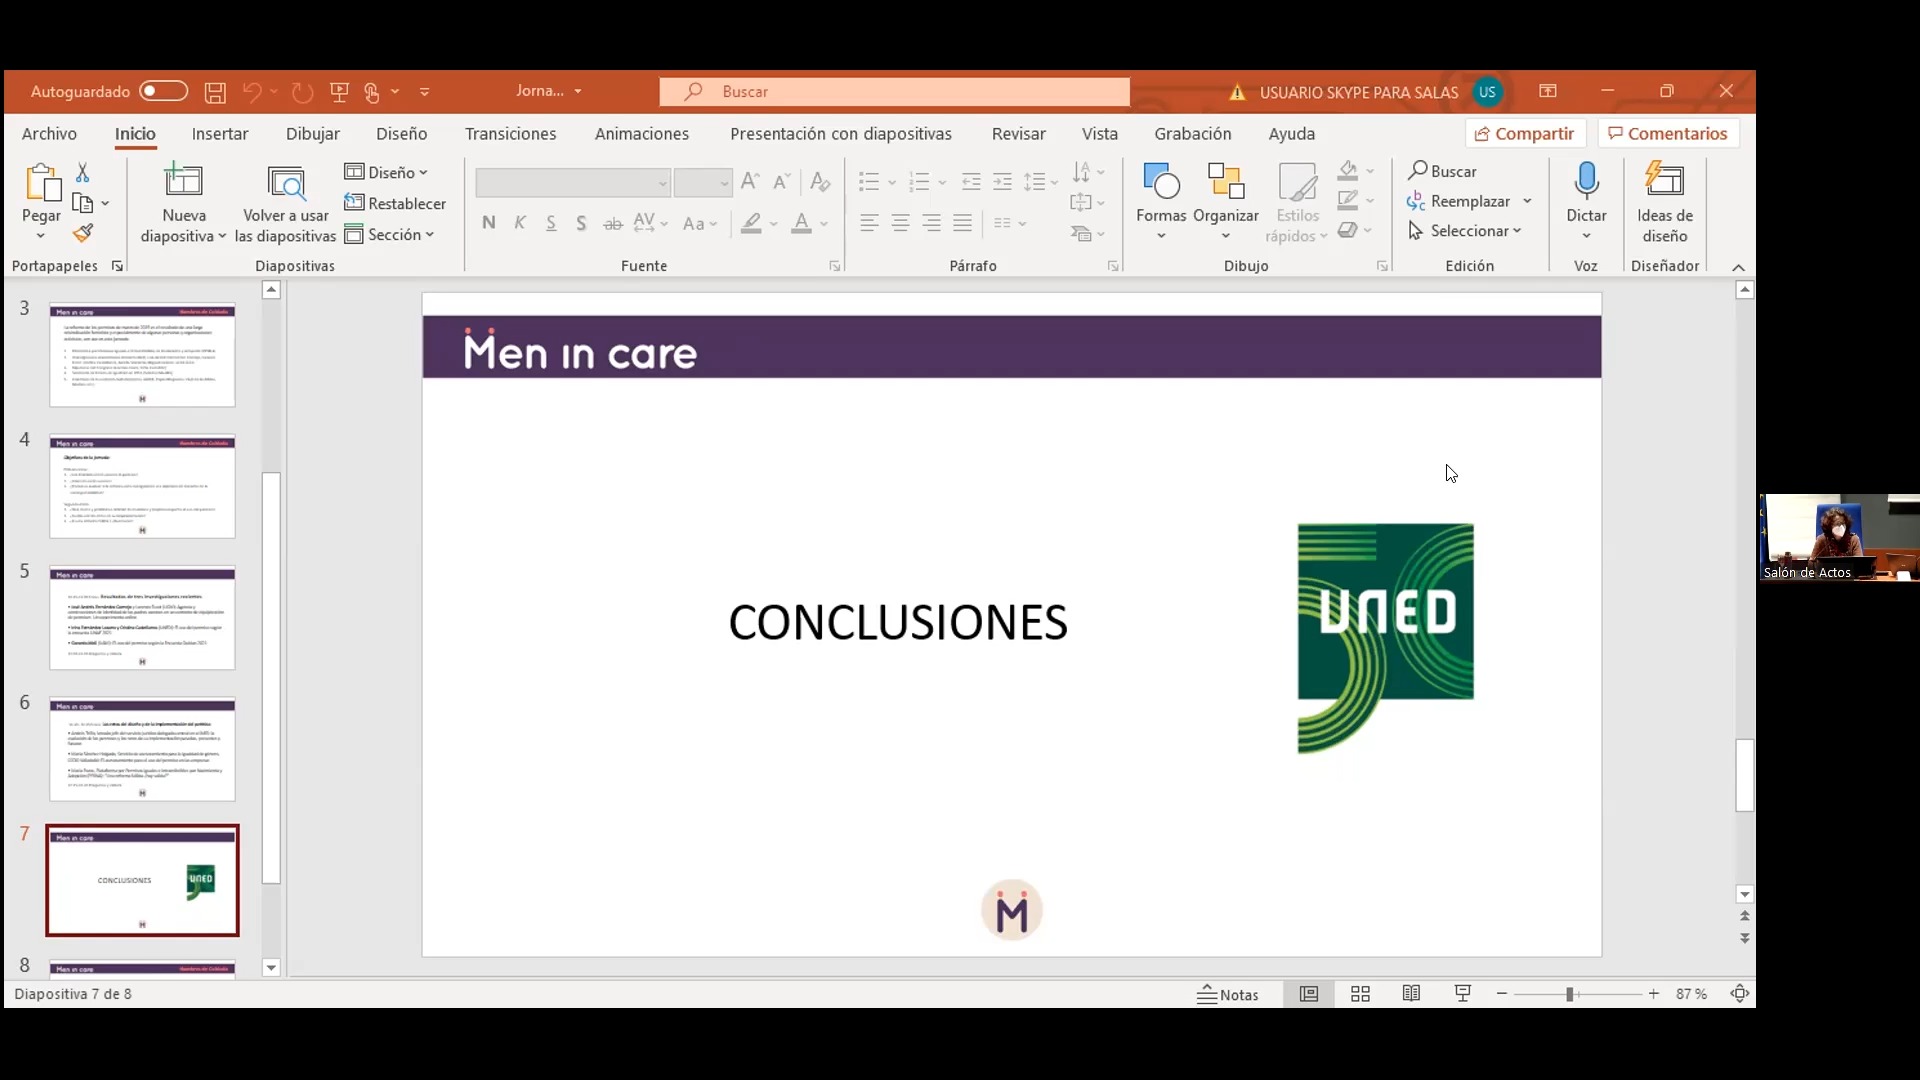Toggle the Autoguardado switch
This screenshot has width=1920, height=1080.
point(164,91)
